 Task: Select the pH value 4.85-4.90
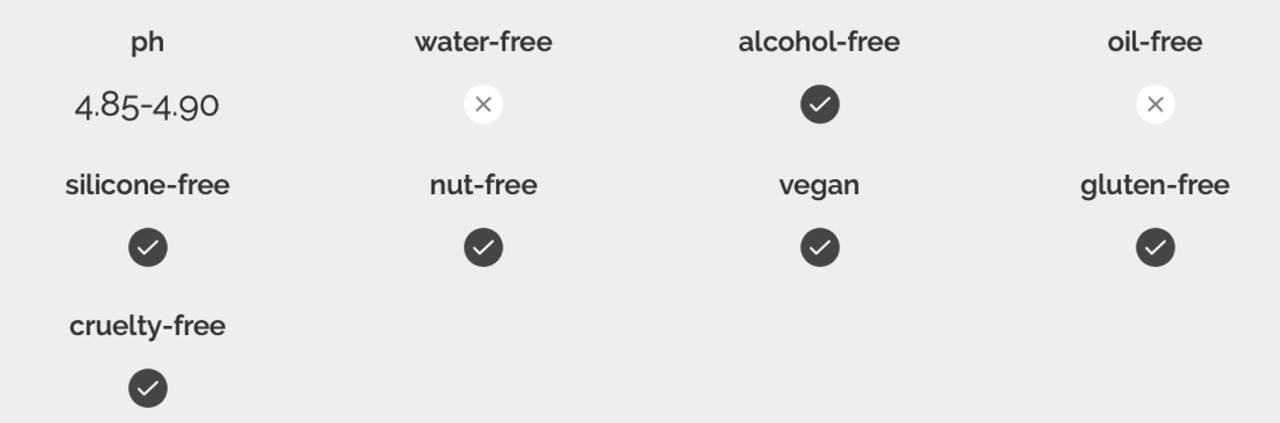(x=147, y=105)
